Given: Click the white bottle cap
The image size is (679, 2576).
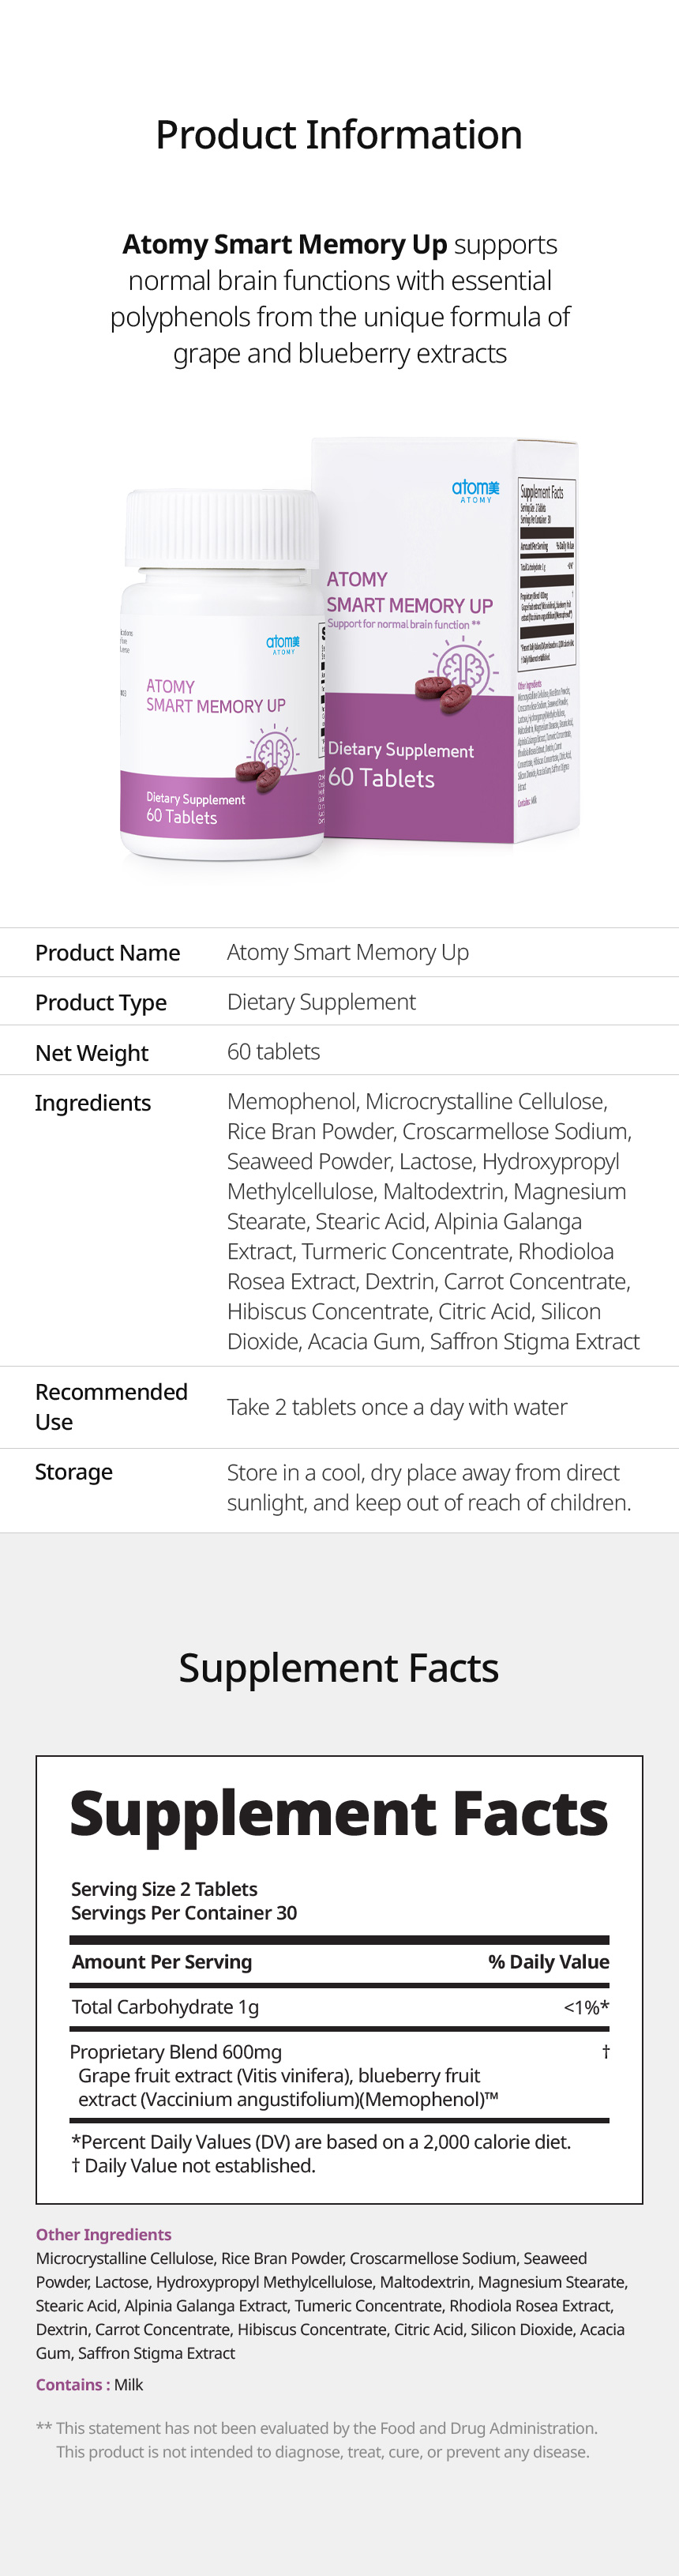Looking at the screenshot, I should (222, 528).
